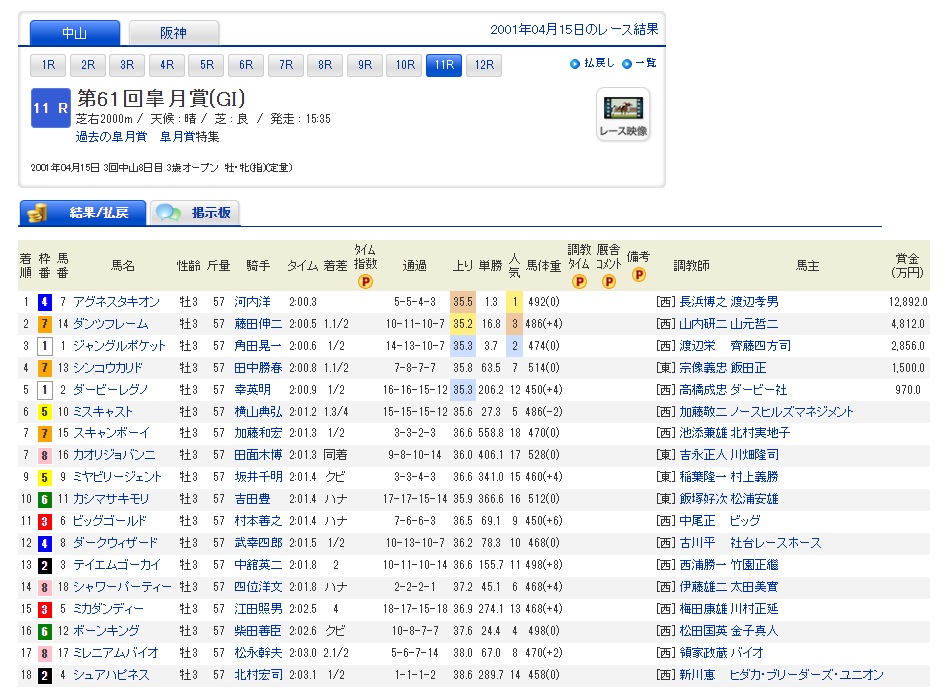Go to race 12R
951x694 pixels.
484,66
